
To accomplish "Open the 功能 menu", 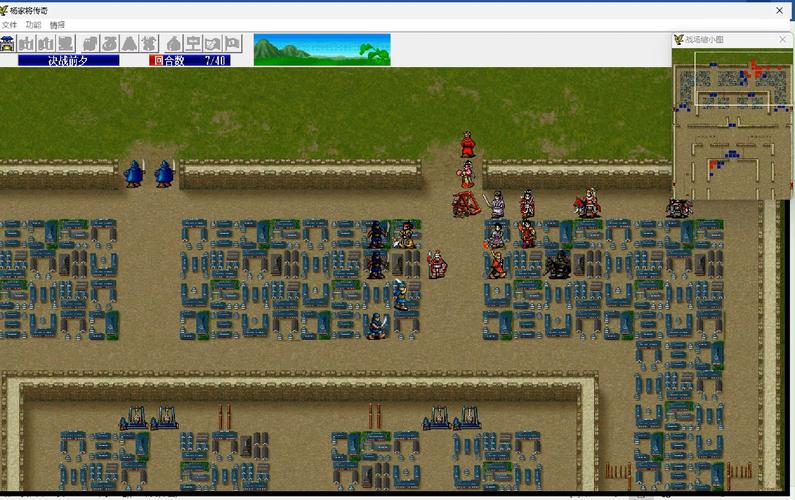I will point(33,25).
